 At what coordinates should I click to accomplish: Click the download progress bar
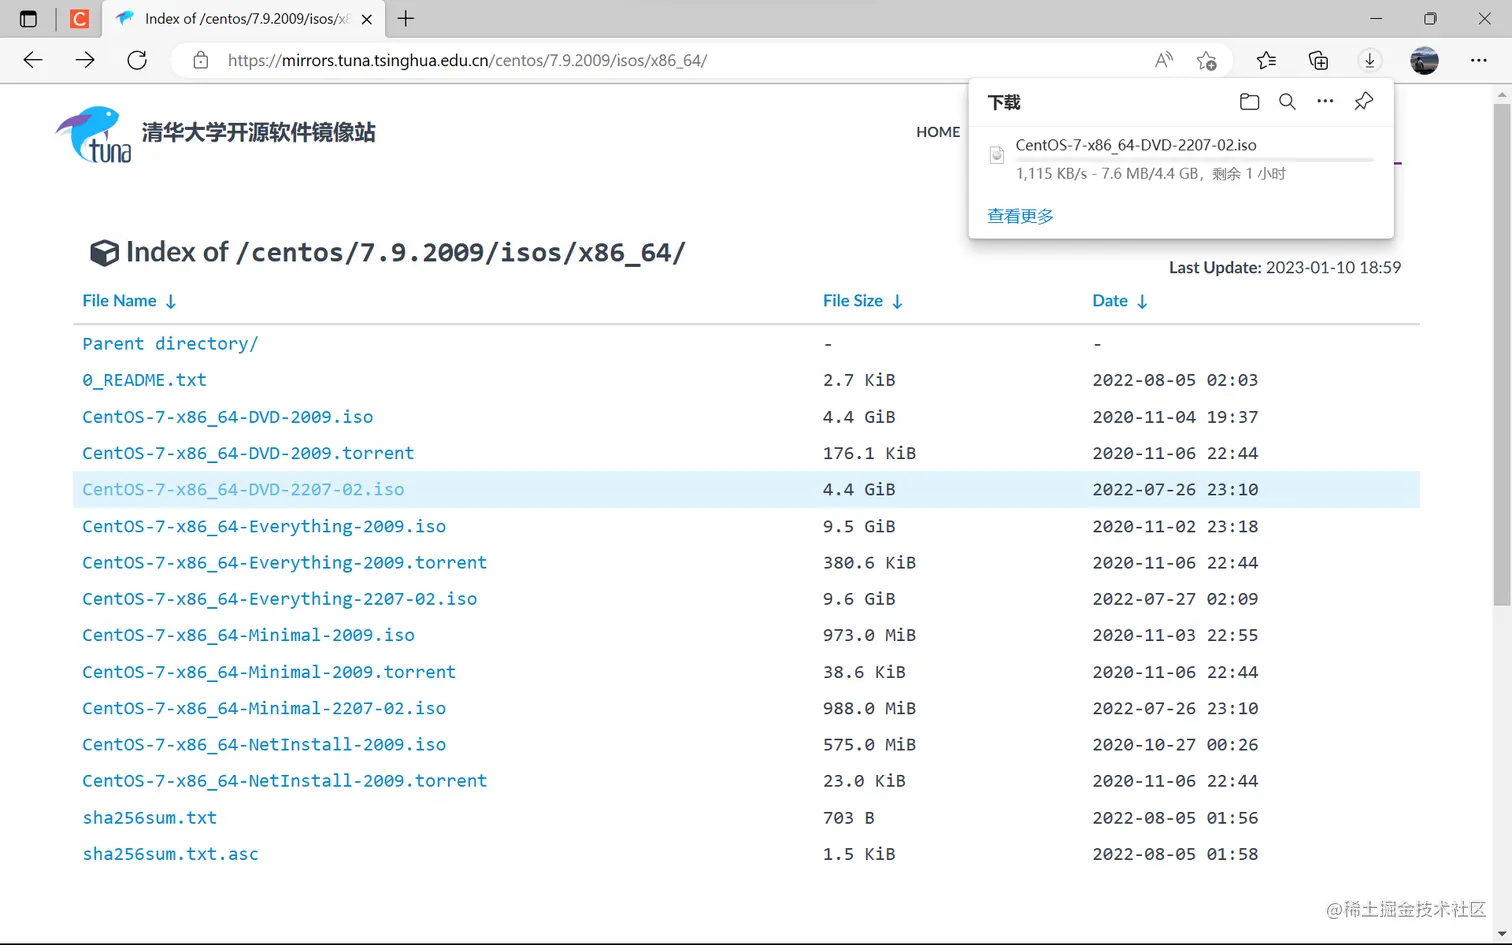[x=1195, y=160]
